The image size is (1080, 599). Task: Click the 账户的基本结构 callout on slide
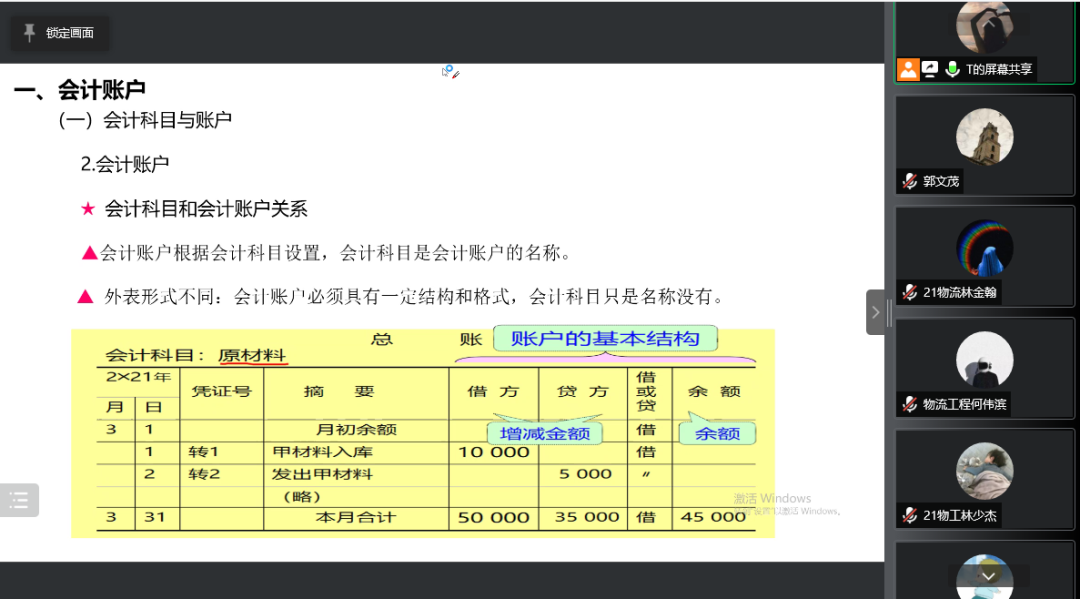tap(605, 338)
